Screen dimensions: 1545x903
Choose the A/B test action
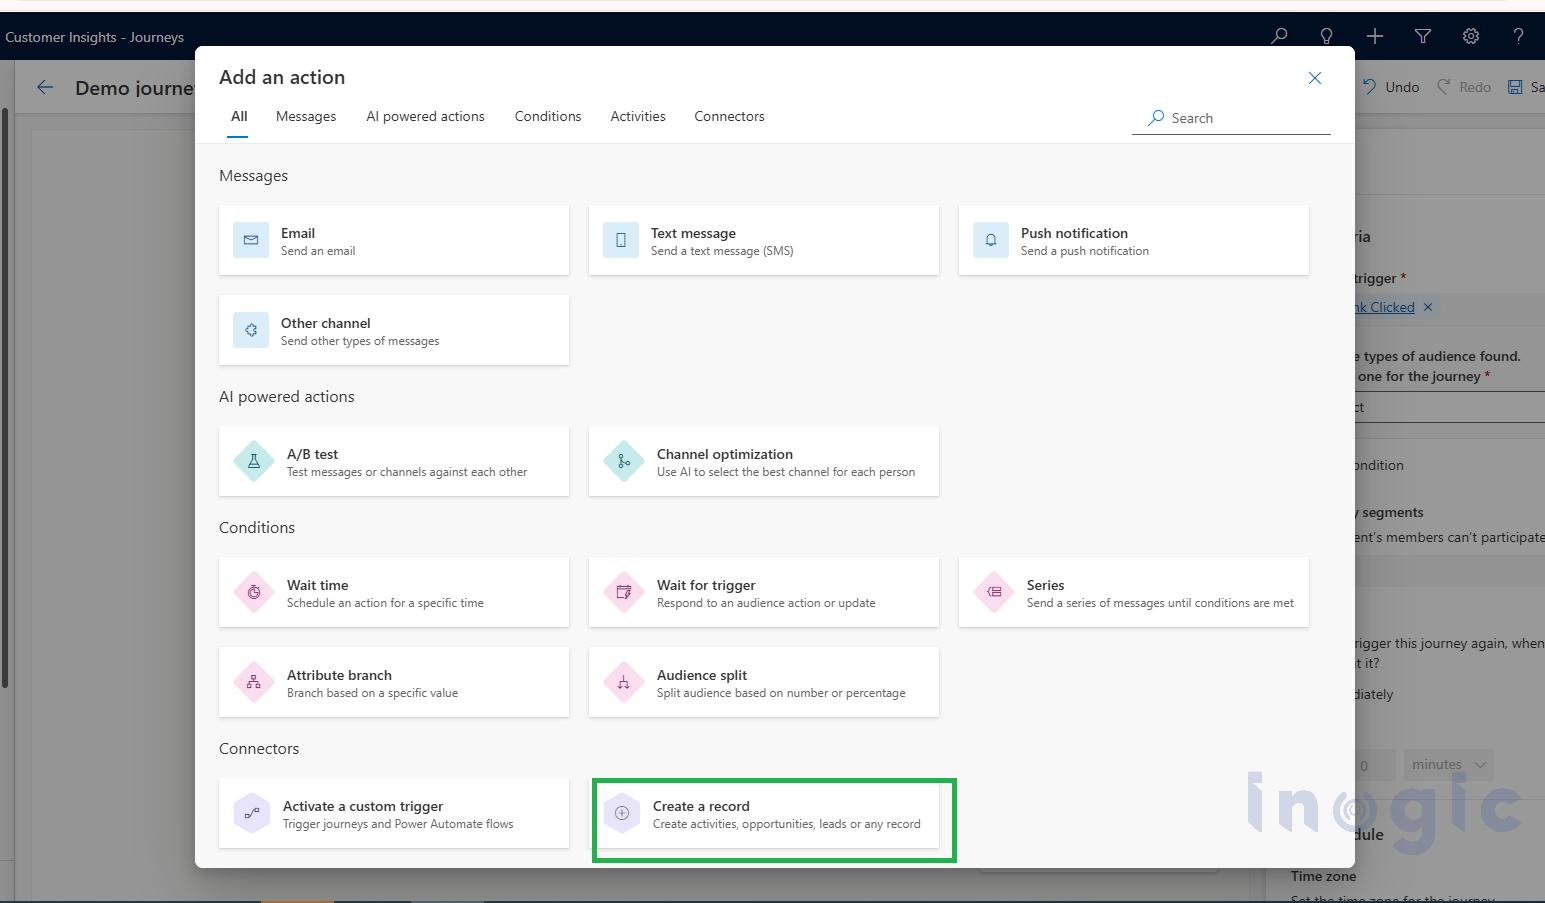(394, 461)
